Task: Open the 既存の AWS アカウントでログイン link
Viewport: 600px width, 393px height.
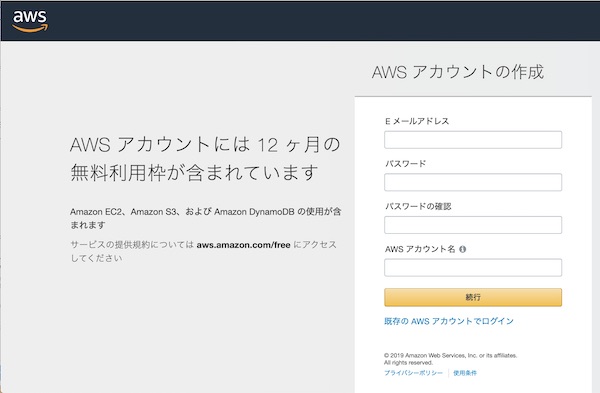Action: (449, 321)
